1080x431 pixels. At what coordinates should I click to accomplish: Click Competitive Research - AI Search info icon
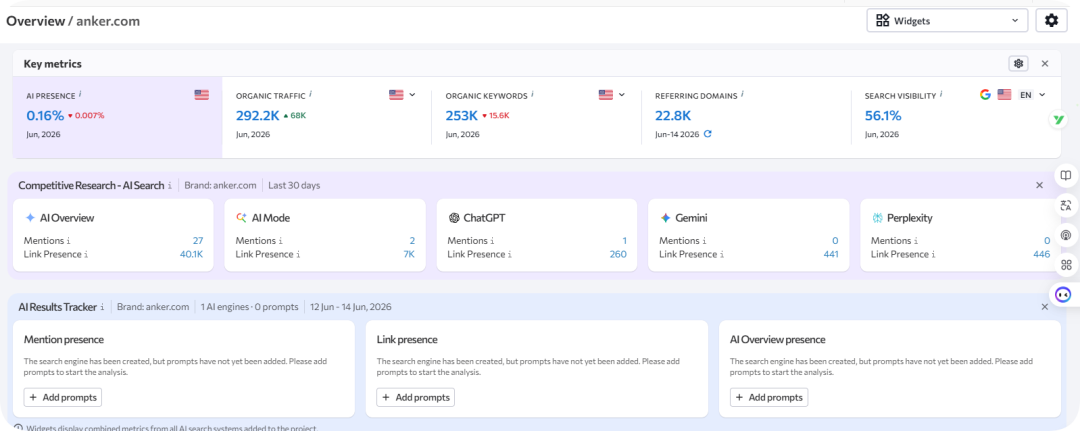point(170,186)
